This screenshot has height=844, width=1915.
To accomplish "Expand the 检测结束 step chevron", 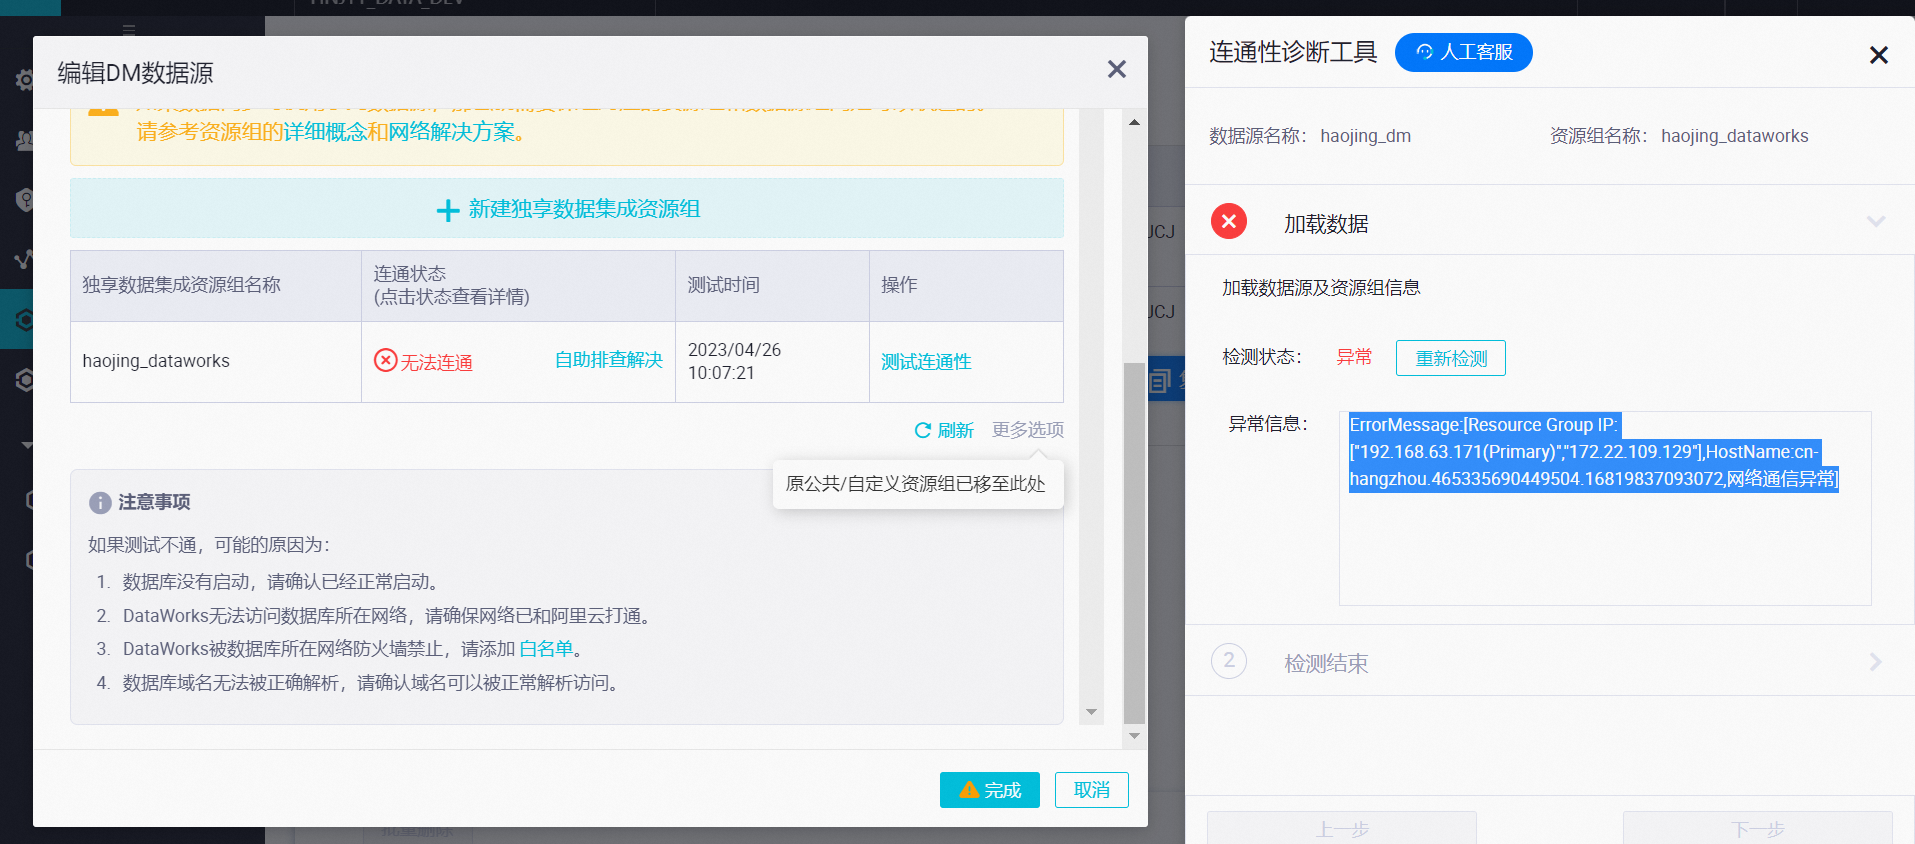I will click(1875, 662).
